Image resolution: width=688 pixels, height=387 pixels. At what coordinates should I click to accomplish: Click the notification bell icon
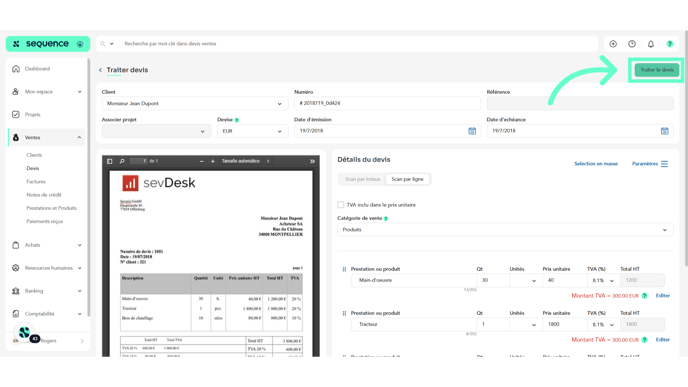tap(651, 44)
